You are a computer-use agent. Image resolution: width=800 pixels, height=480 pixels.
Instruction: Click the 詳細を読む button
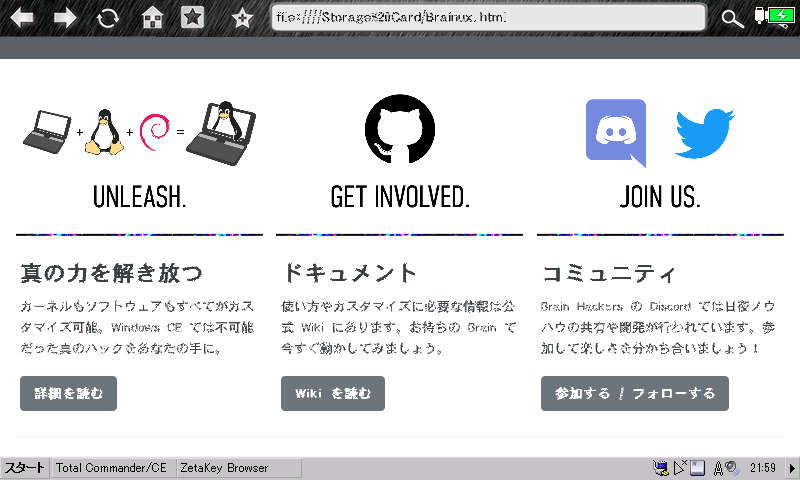pyautogui.click(x=68, y=393)
